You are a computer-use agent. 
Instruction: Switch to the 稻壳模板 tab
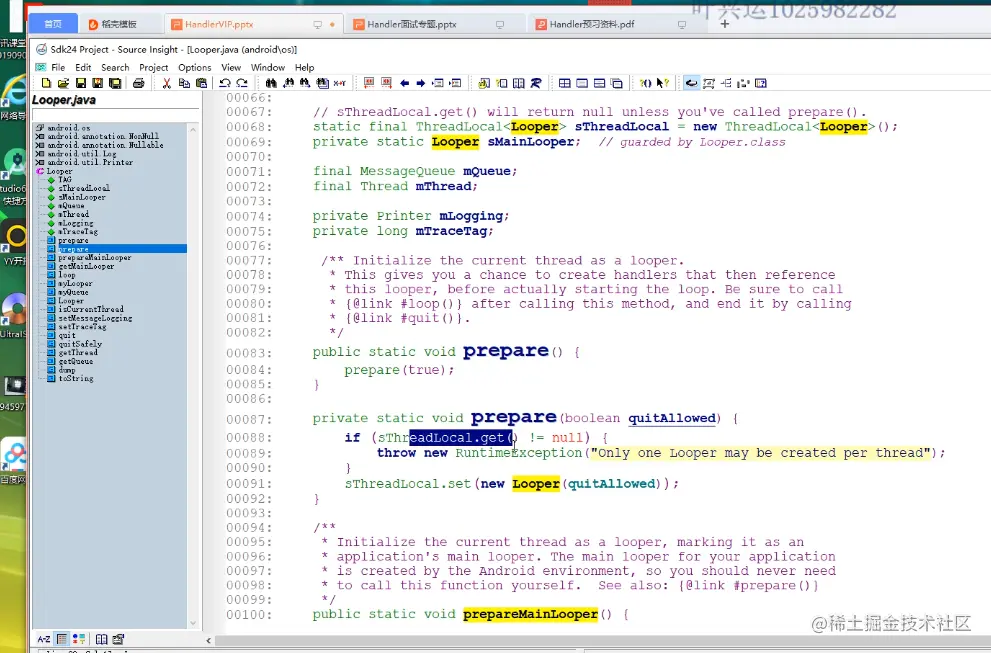coord(119,24)
